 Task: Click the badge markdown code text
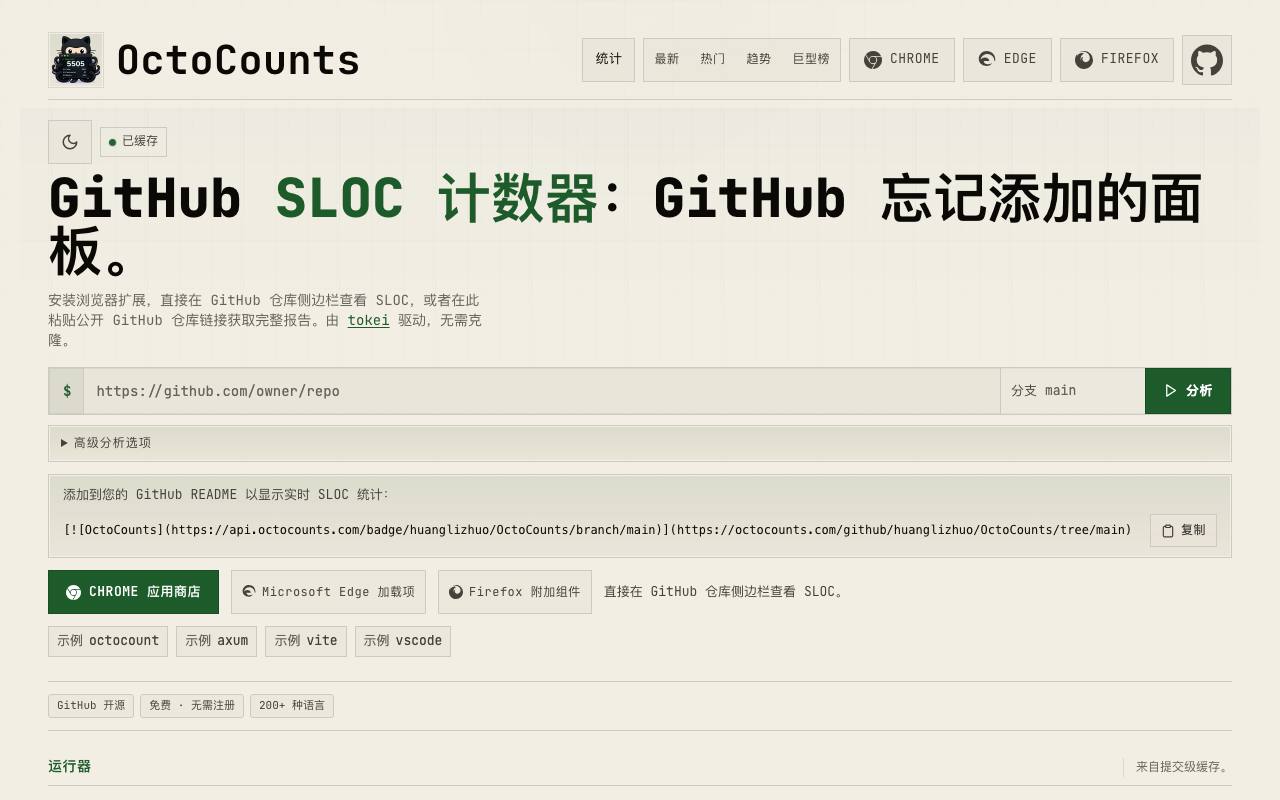598,530
